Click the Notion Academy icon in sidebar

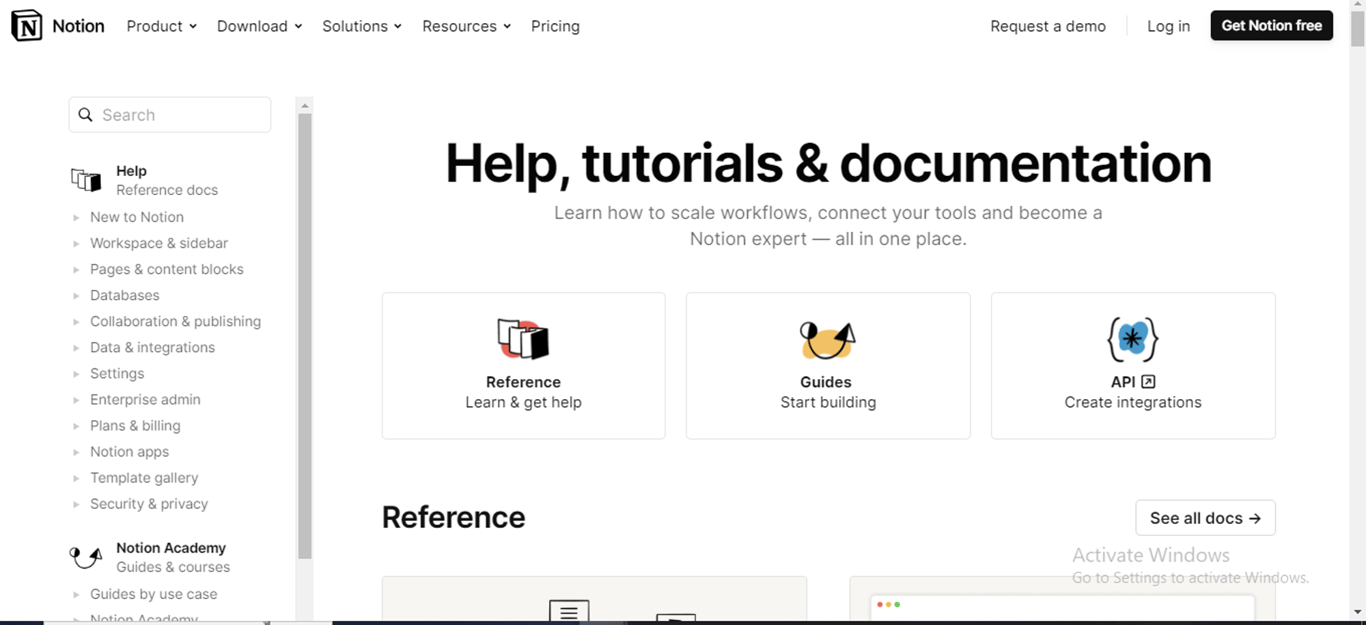pyautogui.click(x=87, y=557)
